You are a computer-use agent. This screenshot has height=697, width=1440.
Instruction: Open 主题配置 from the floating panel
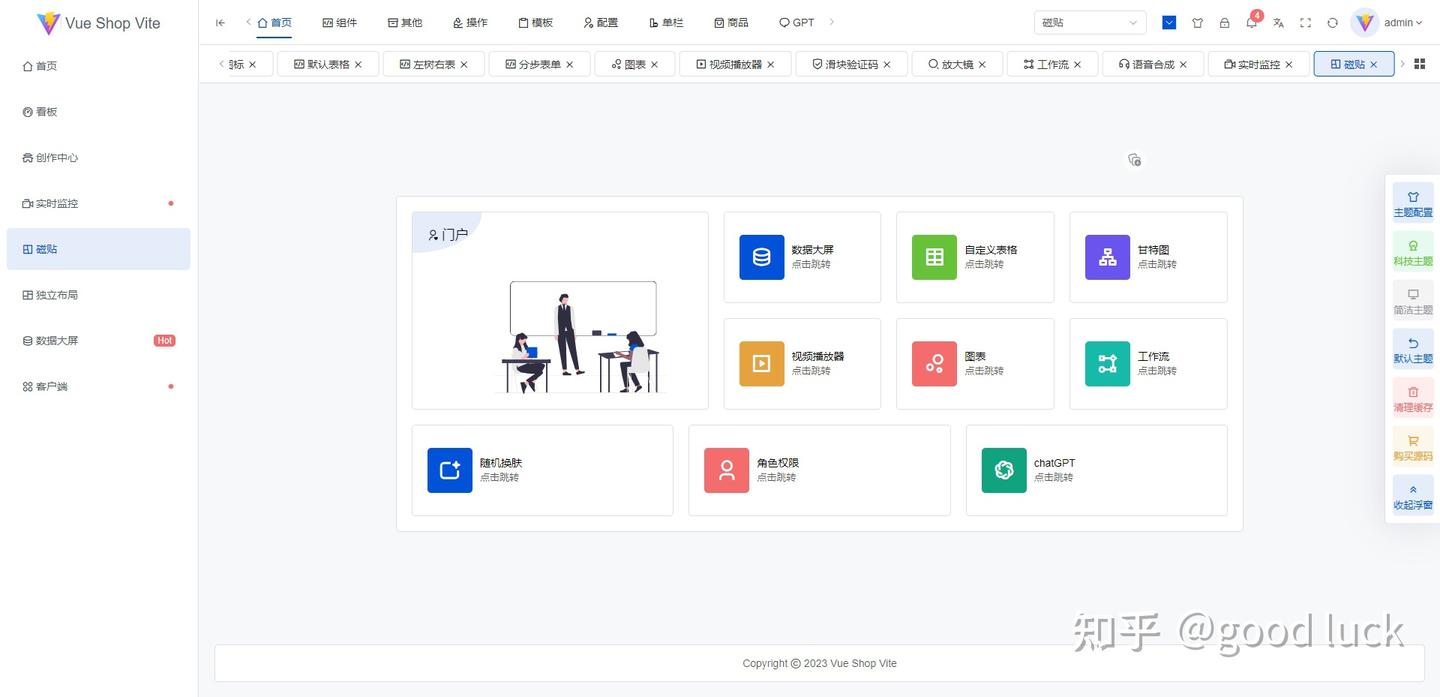point(1412,203)
